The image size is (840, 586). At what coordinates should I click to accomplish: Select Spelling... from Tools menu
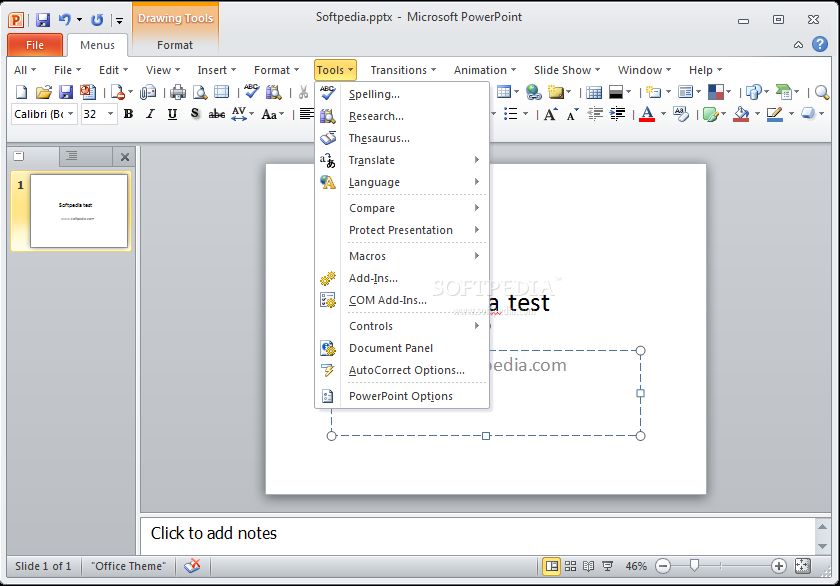tap(402, 94)
